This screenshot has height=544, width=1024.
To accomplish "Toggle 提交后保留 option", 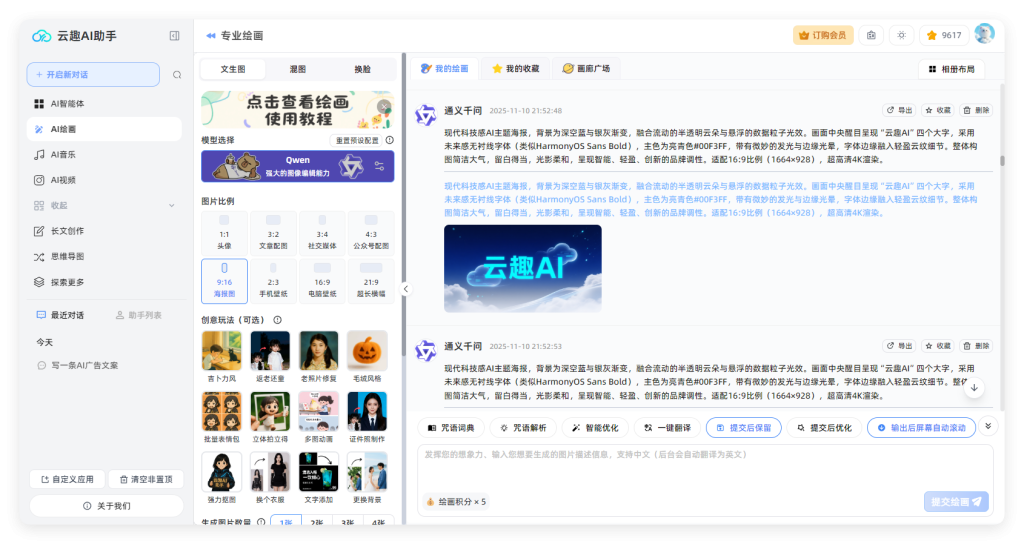I will (743, 427).
